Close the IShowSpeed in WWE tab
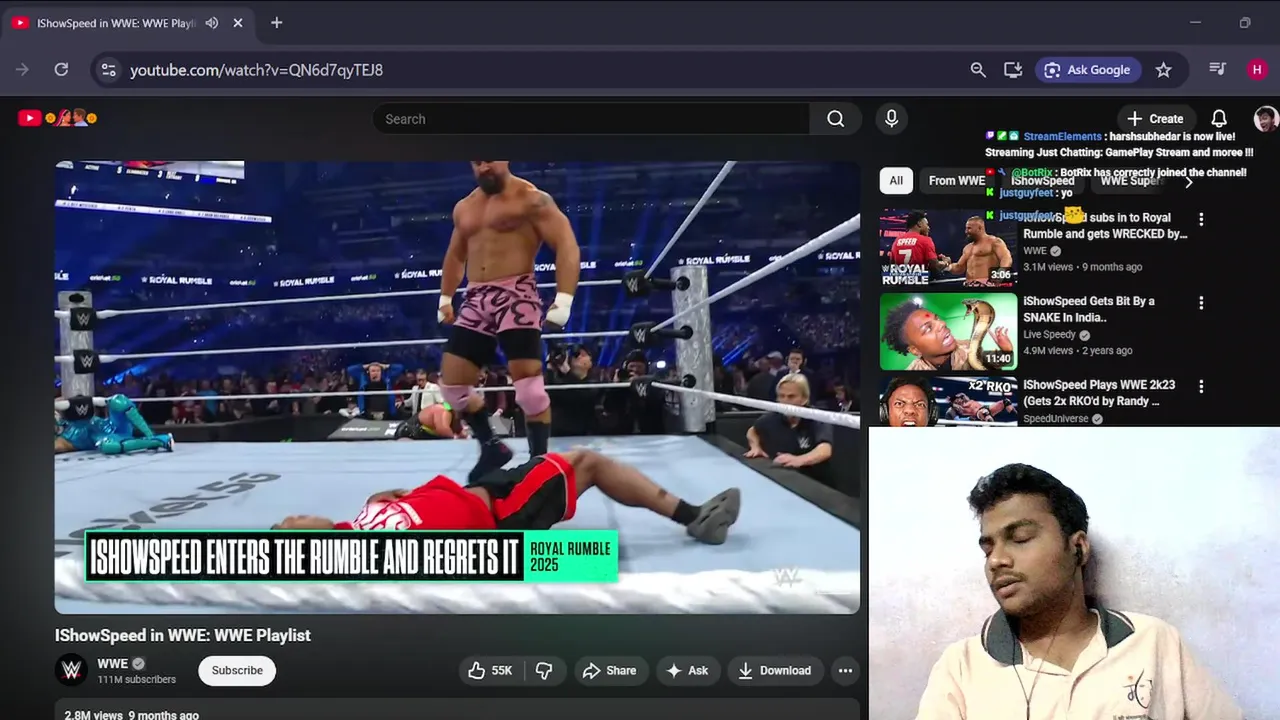 [x=238, y=22]
